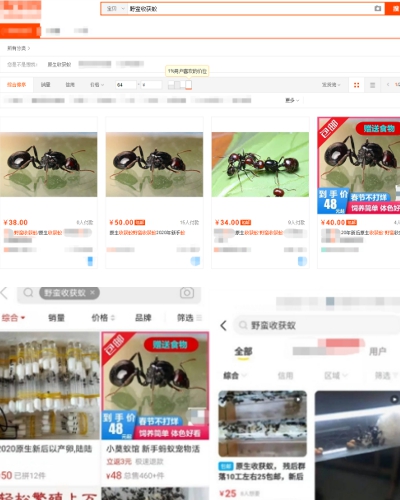Select the 全部 tab
This screenshot has height=500, width=400.
click(243, 351)
